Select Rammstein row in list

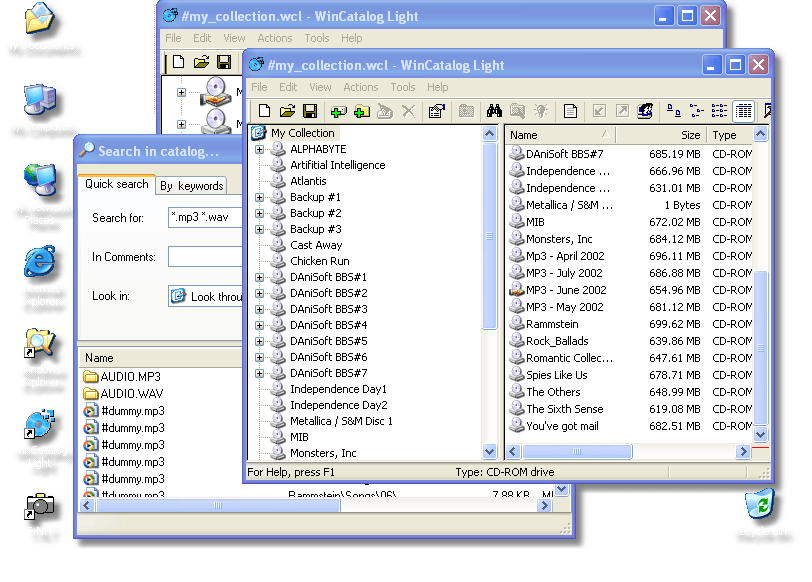coord(631,324)
